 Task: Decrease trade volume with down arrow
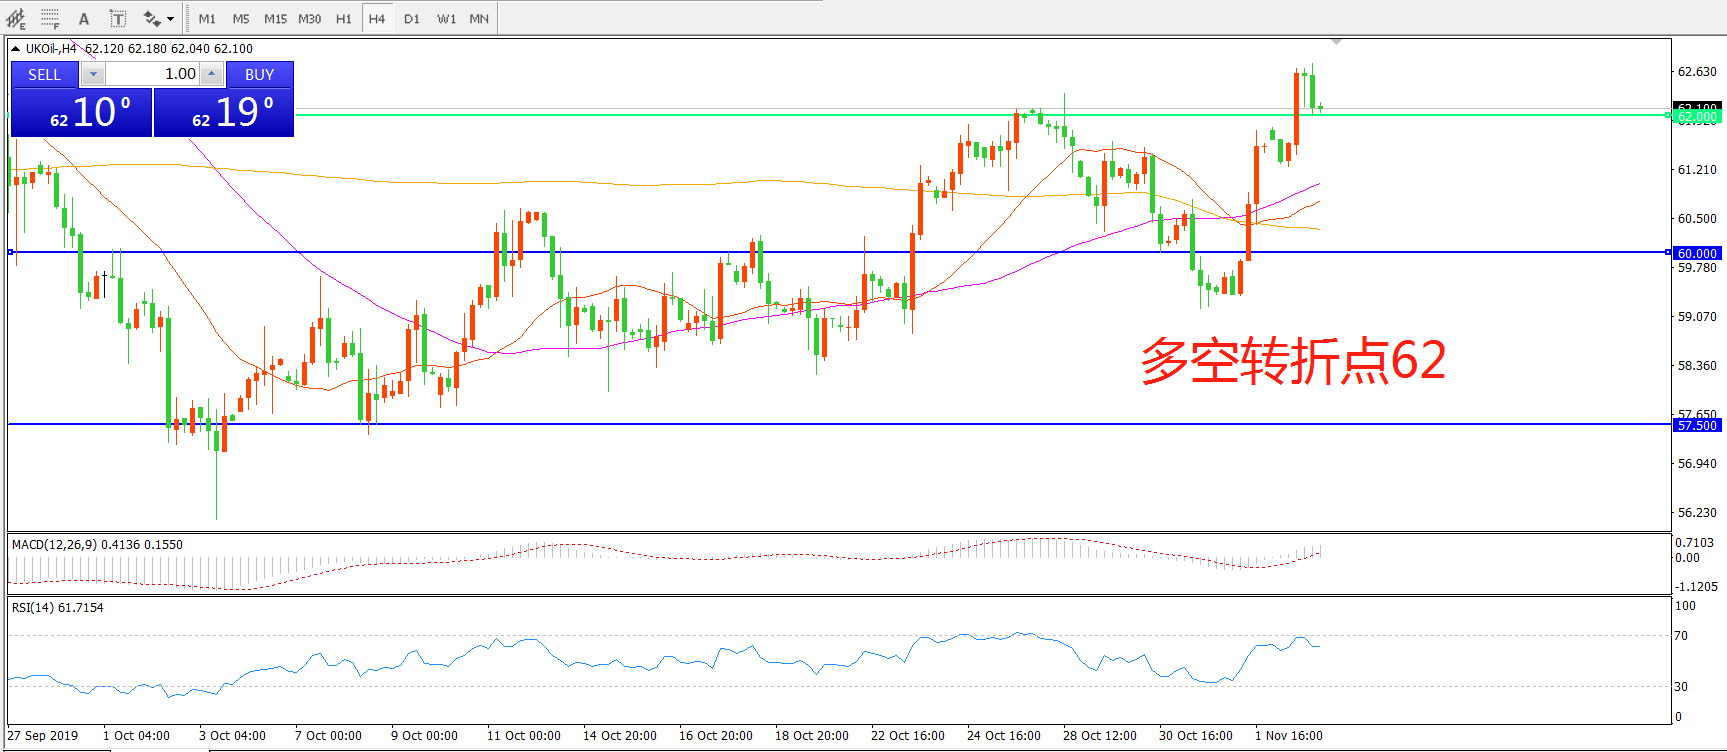click(x=93, y=74)
